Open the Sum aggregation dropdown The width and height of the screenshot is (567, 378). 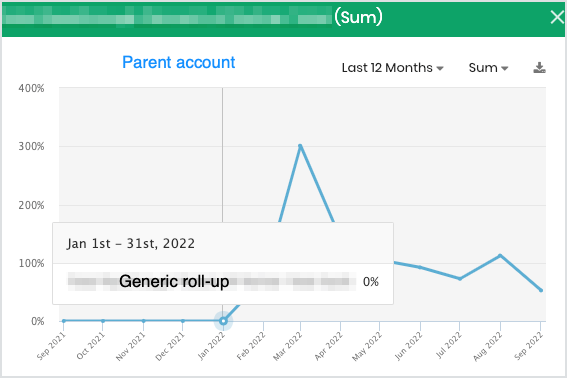[x=488, y=68]
